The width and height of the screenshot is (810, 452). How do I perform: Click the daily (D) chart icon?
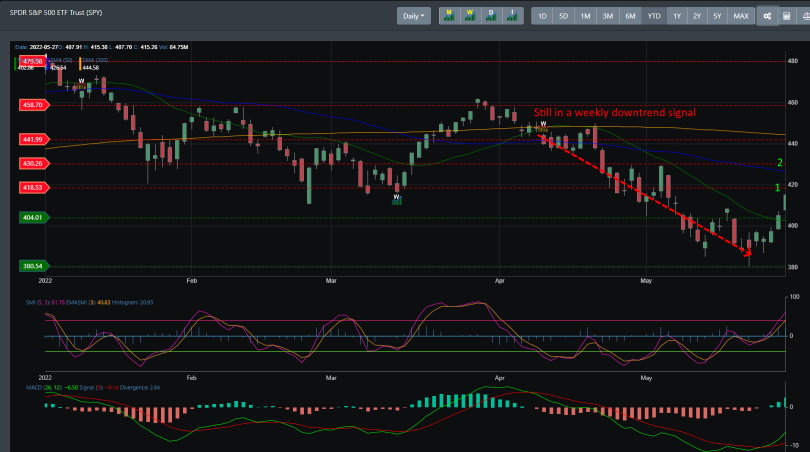(x=491, y=16)
